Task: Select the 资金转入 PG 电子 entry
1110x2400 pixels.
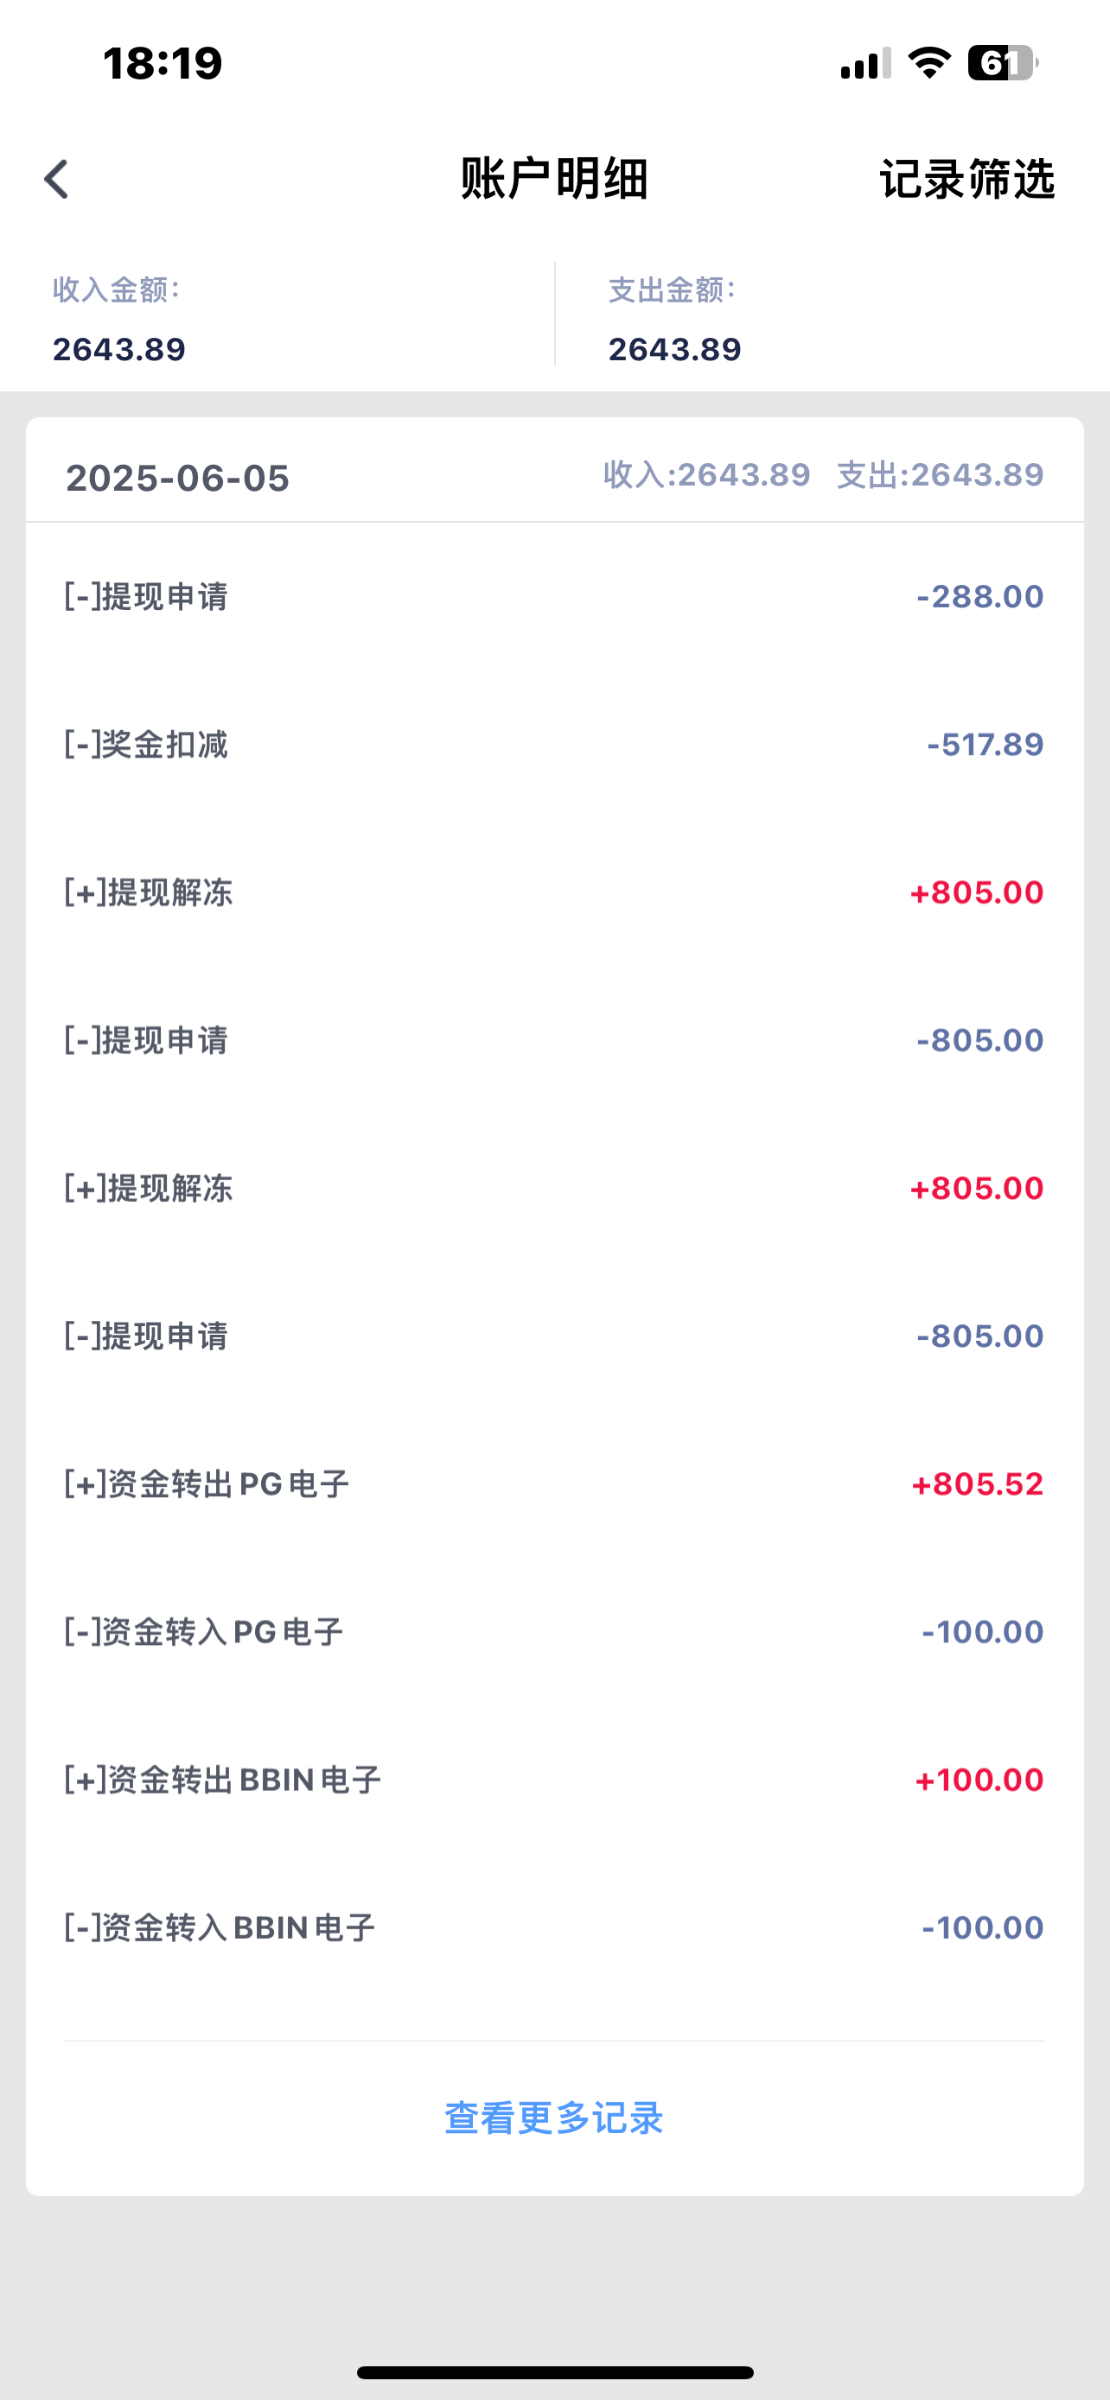Action: (554, 1632)
